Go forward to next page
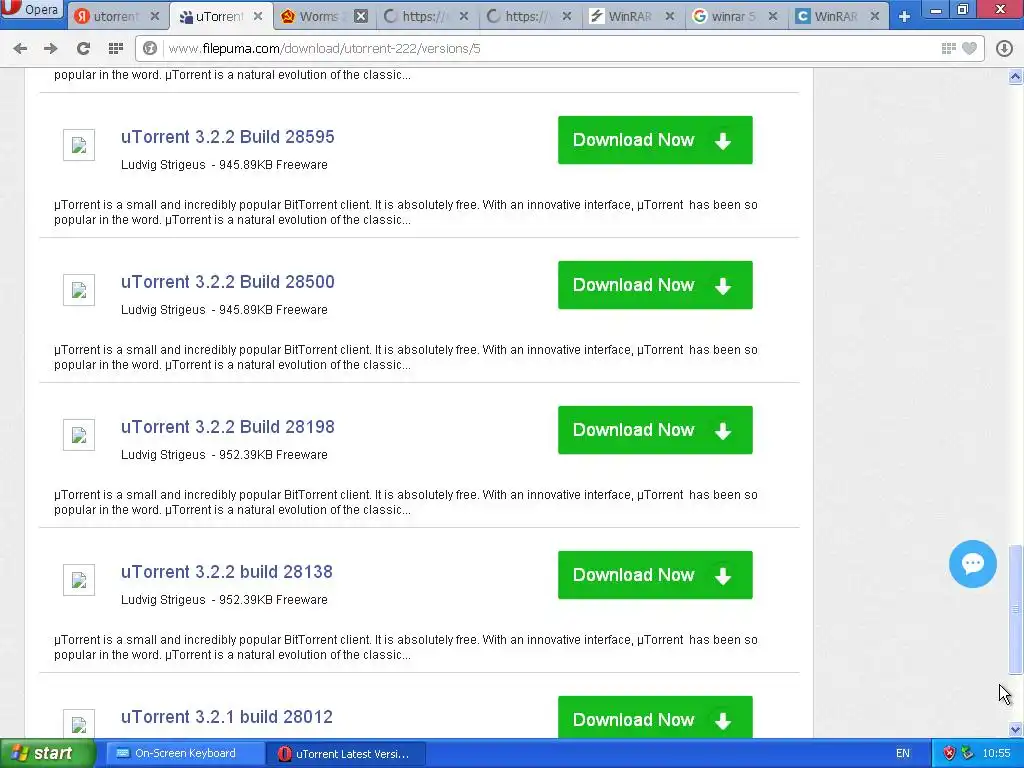The width and height of the screenshot is (1024, 768). (51, 48)
